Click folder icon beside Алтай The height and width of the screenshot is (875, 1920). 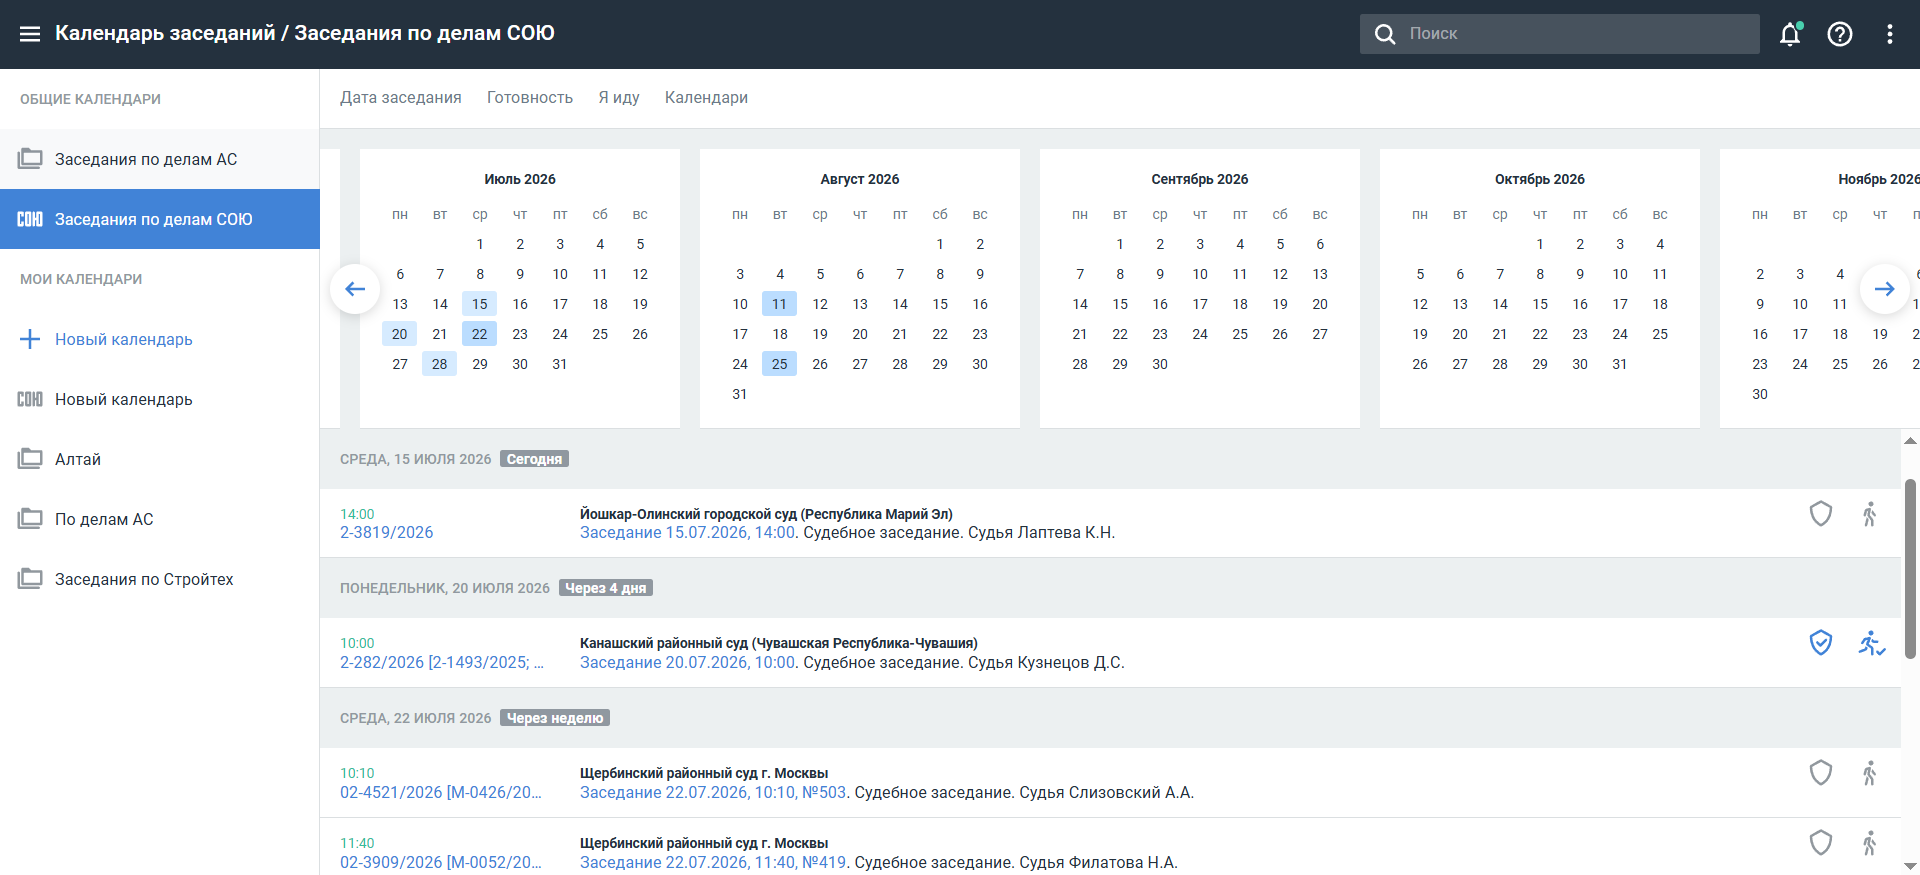pyautogui.click(x=30, y=459)
